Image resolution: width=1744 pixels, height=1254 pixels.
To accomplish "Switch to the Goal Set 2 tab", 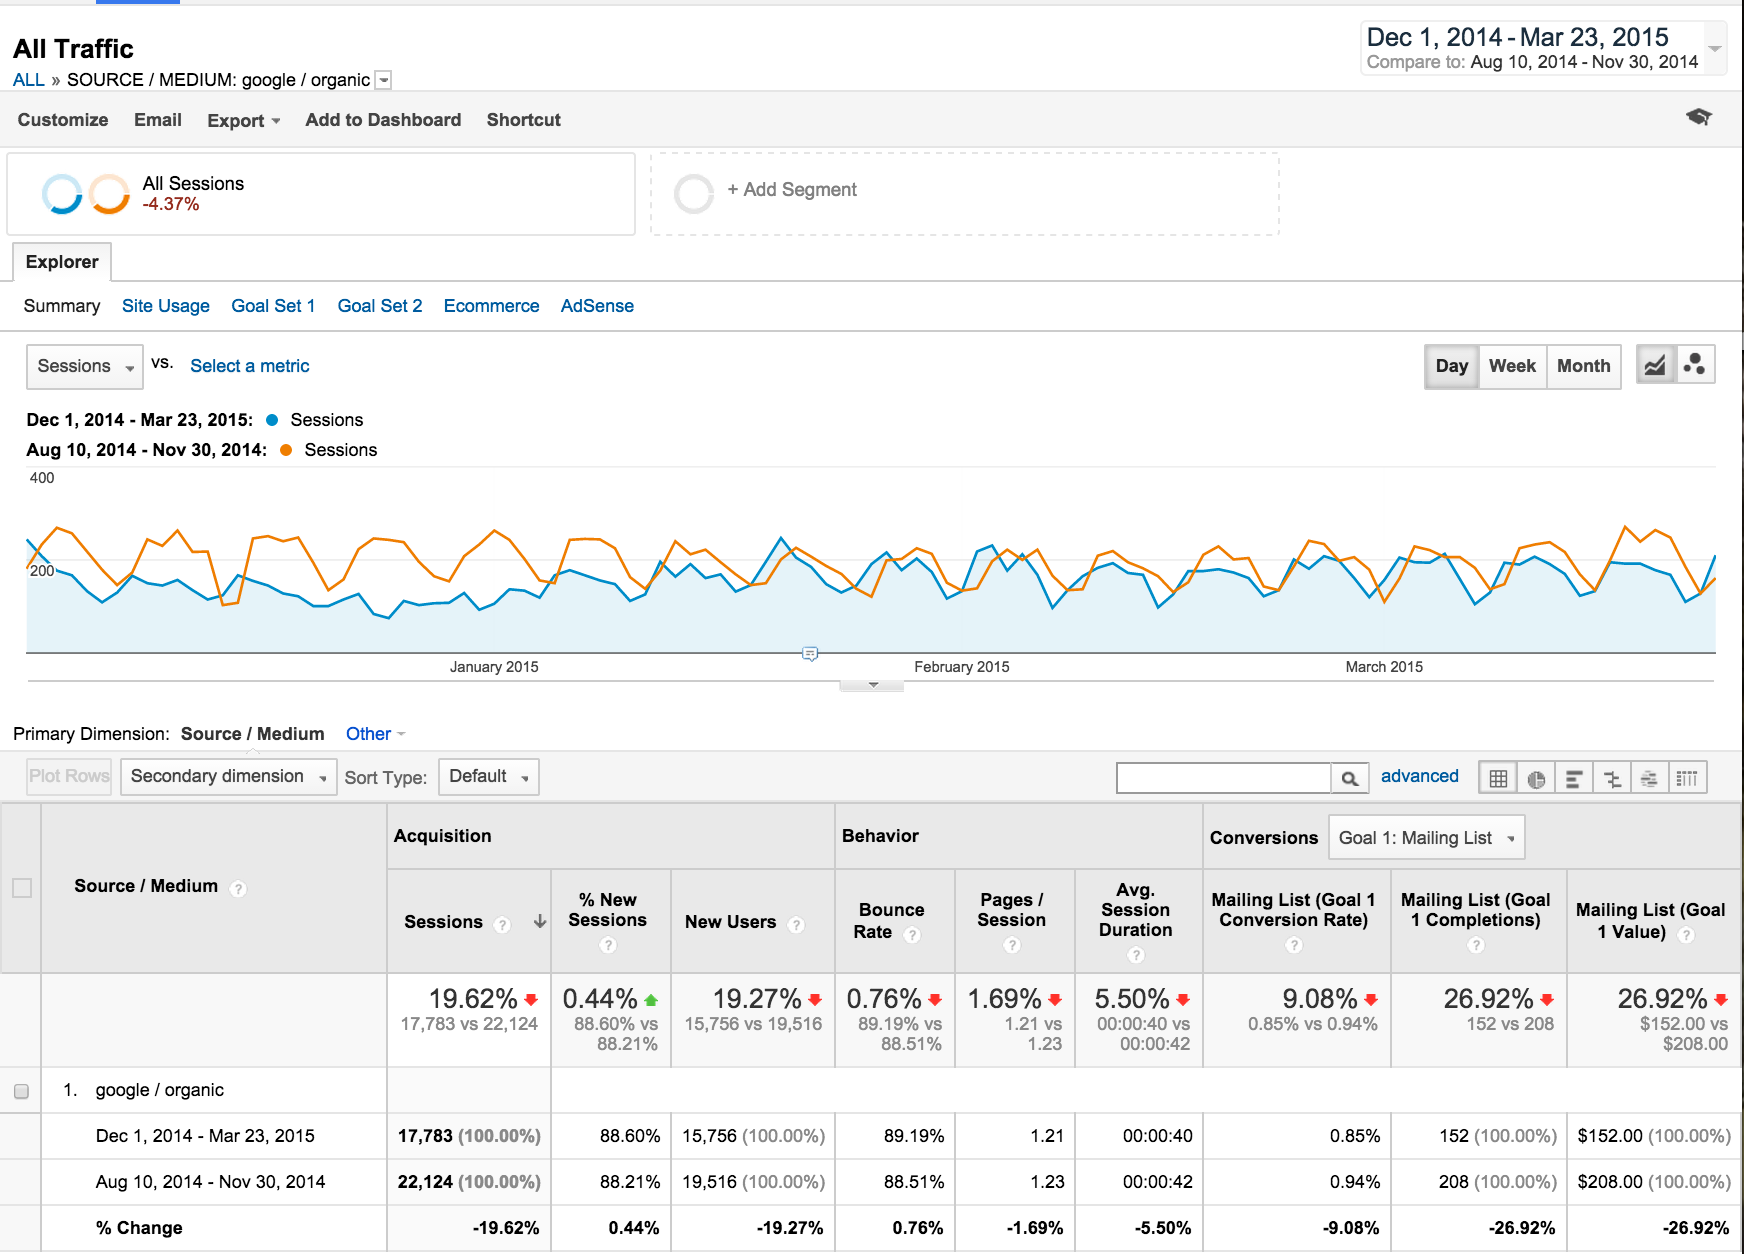I will pyautogui.click(x=380, y=306).
